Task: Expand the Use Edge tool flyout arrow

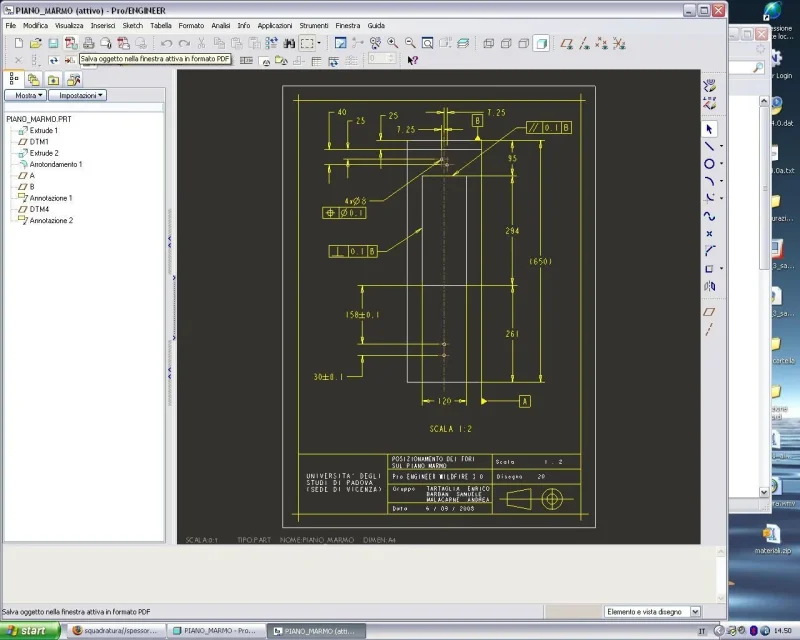Action: click(x=721, y=268)
